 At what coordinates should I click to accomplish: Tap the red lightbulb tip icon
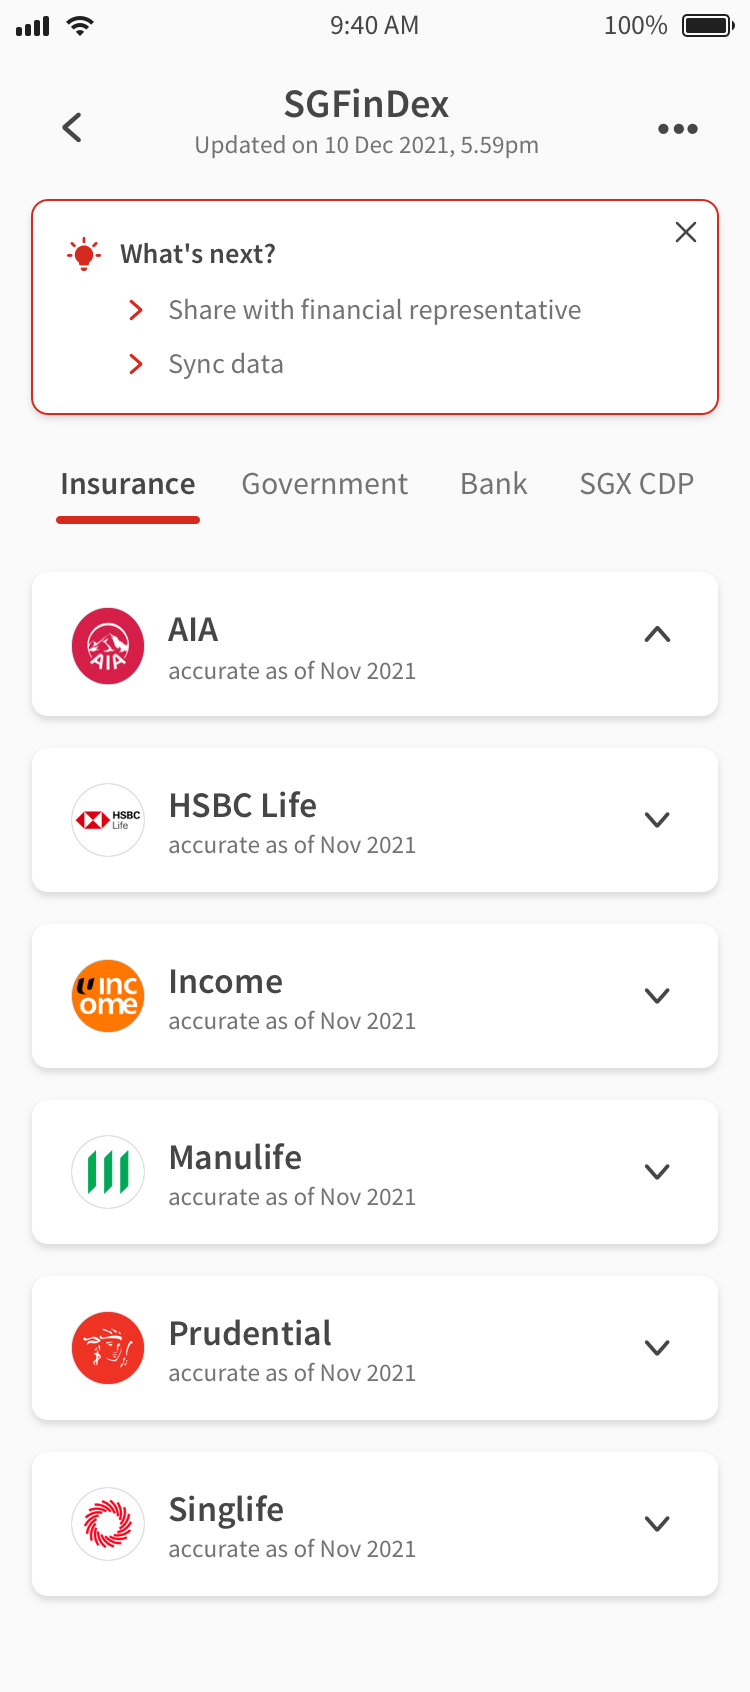(84, 255)
